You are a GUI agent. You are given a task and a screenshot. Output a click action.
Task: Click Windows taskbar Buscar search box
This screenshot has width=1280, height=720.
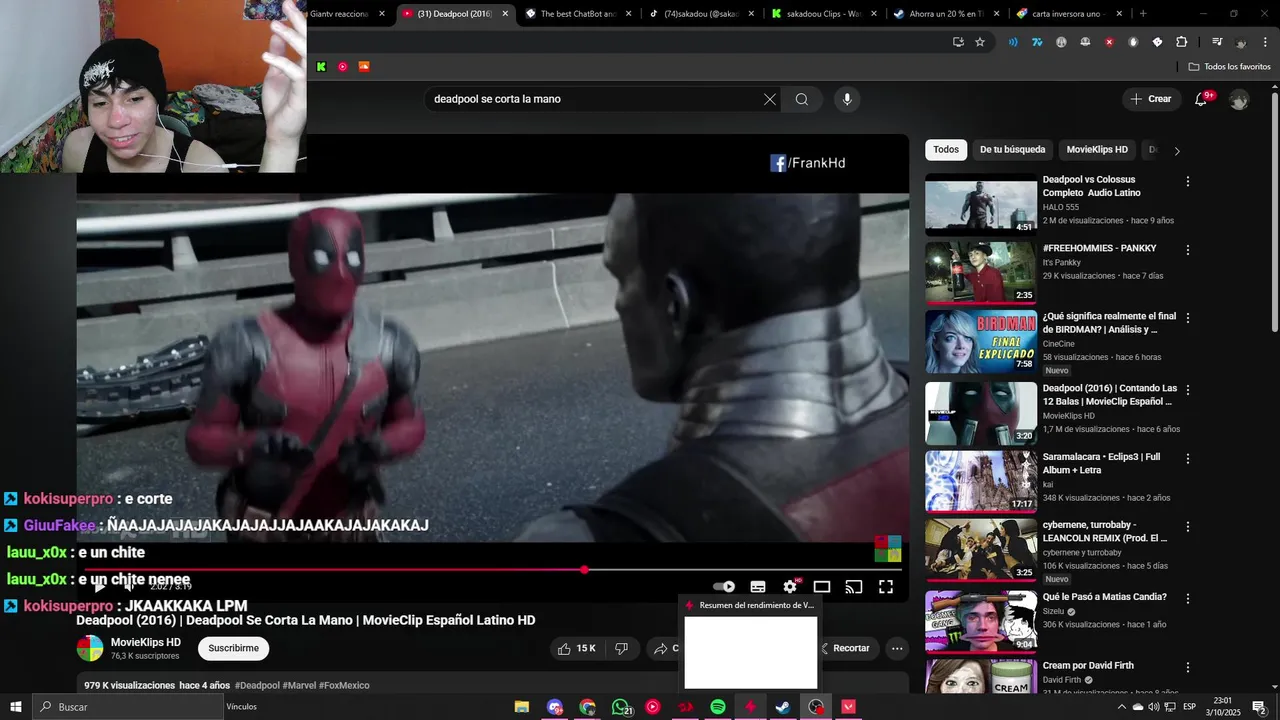(128, 707)
